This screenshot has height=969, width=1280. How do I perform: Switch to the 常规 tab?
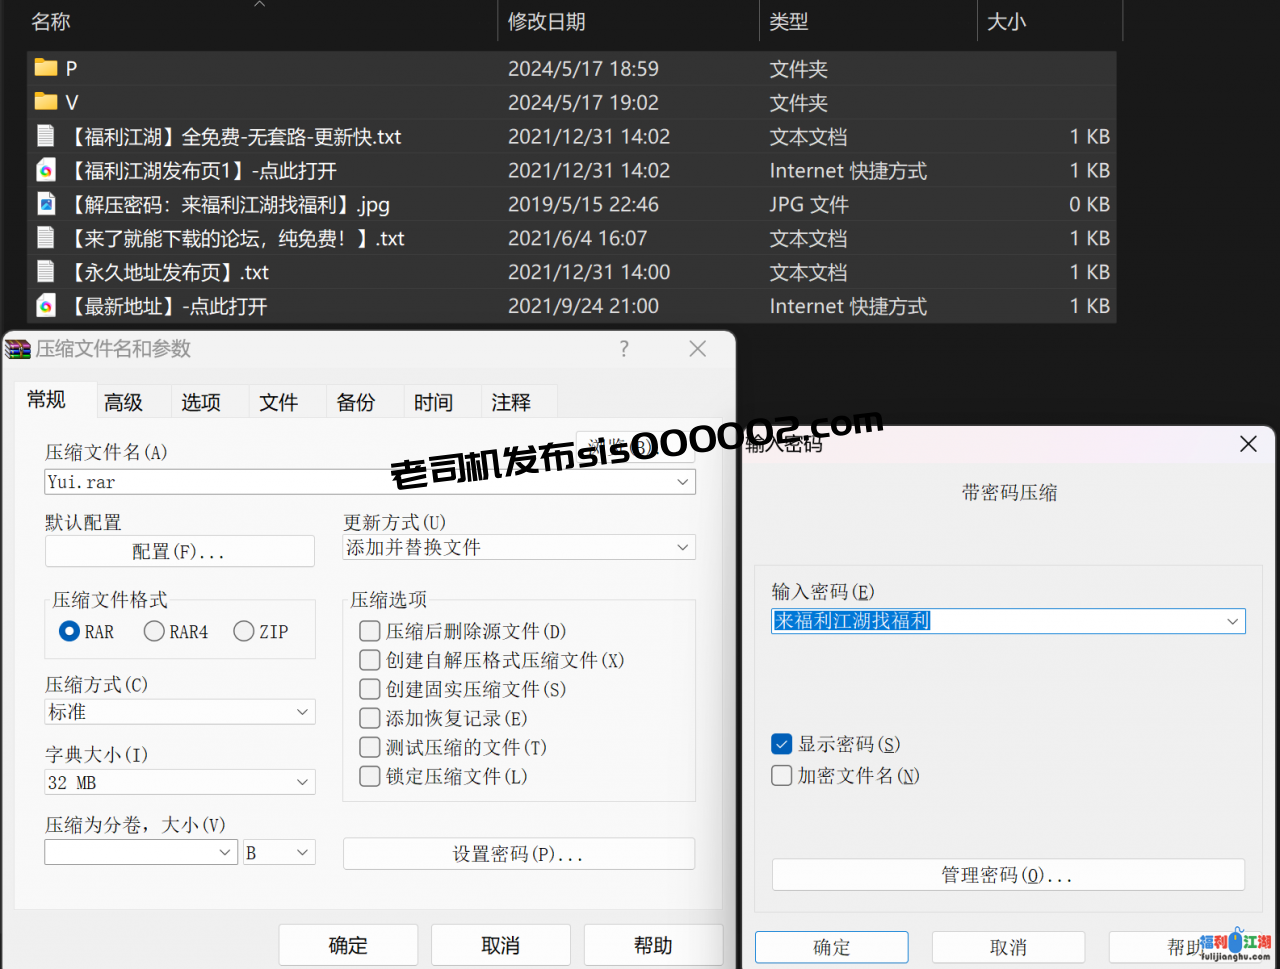[47, 400]
